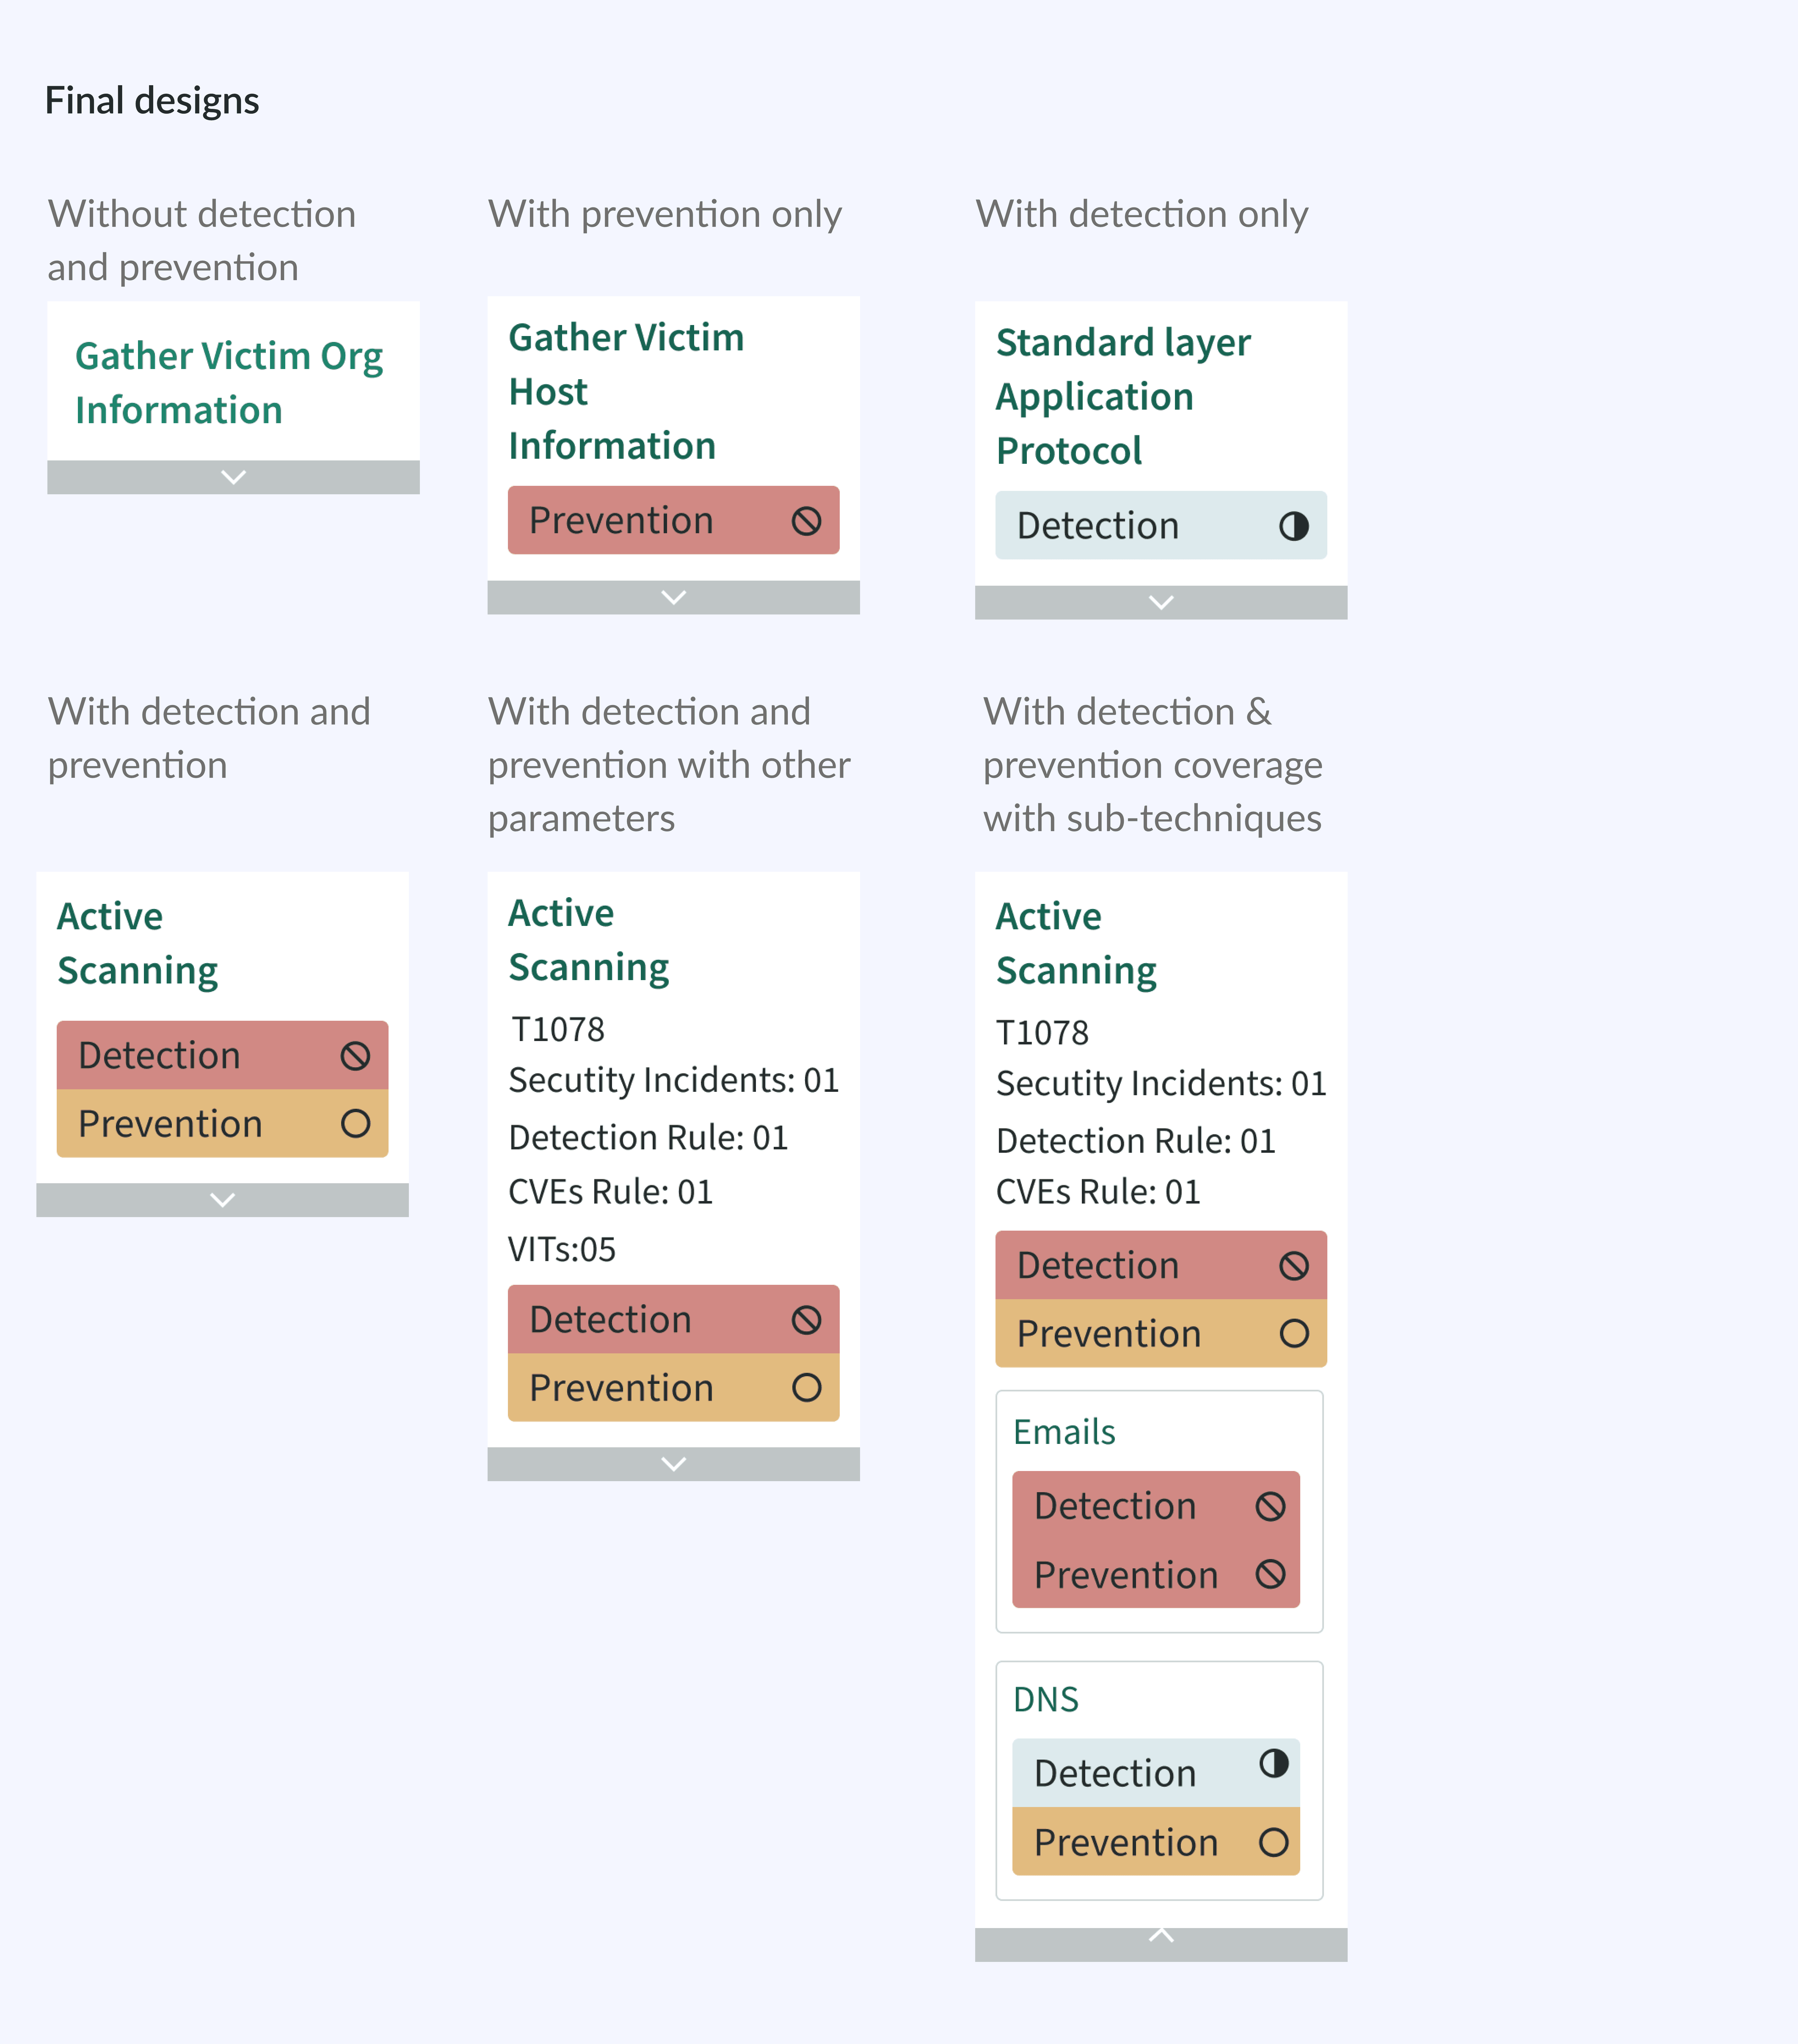The image size is (1798, 2044).
Task: Select the Emails sub-technique heading
Action: pos(1064,1432)
